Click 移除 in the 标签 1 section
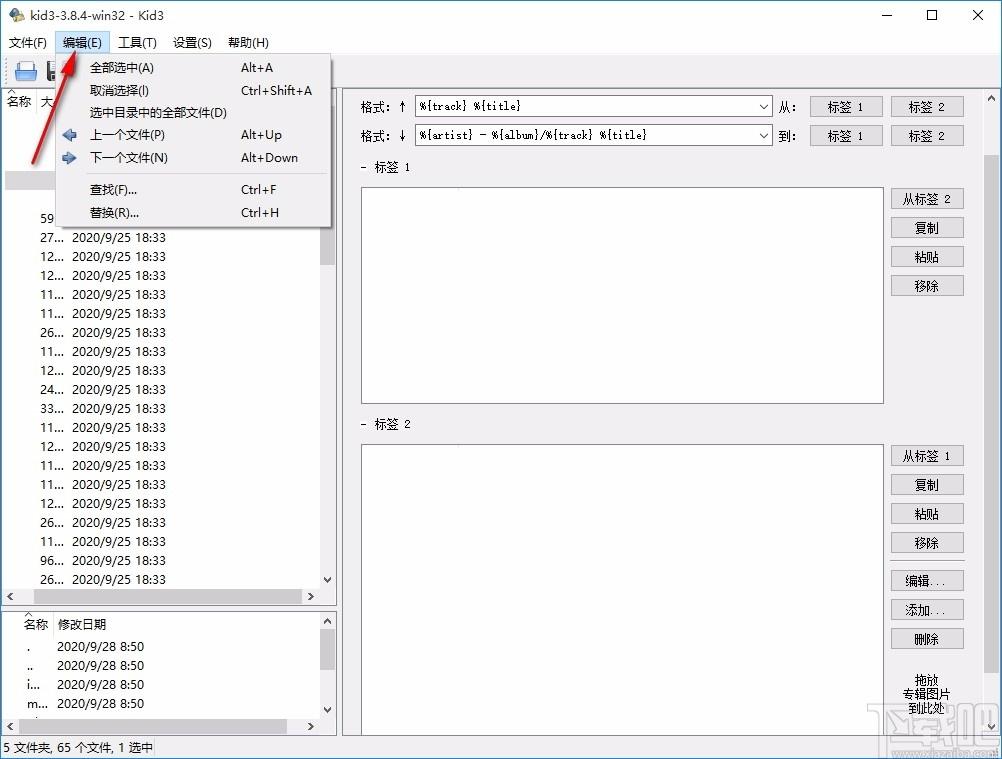This screenshot has height=759, width=1002. [x=927, y=286]
